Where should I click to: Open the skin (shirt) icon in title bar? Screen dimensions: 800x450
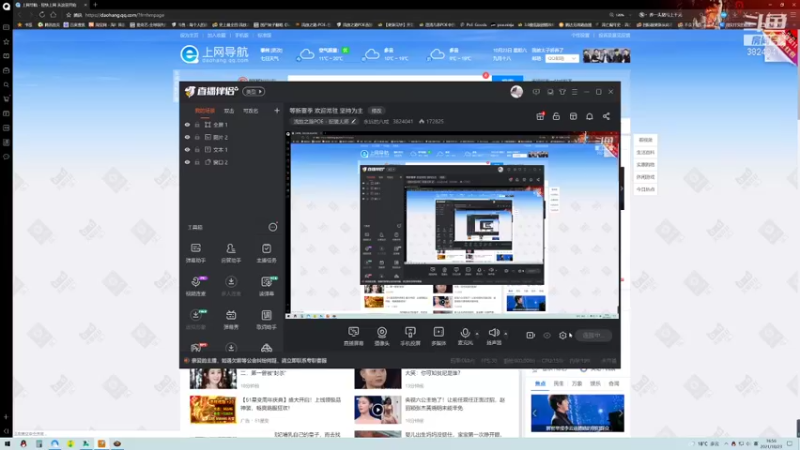562,92
